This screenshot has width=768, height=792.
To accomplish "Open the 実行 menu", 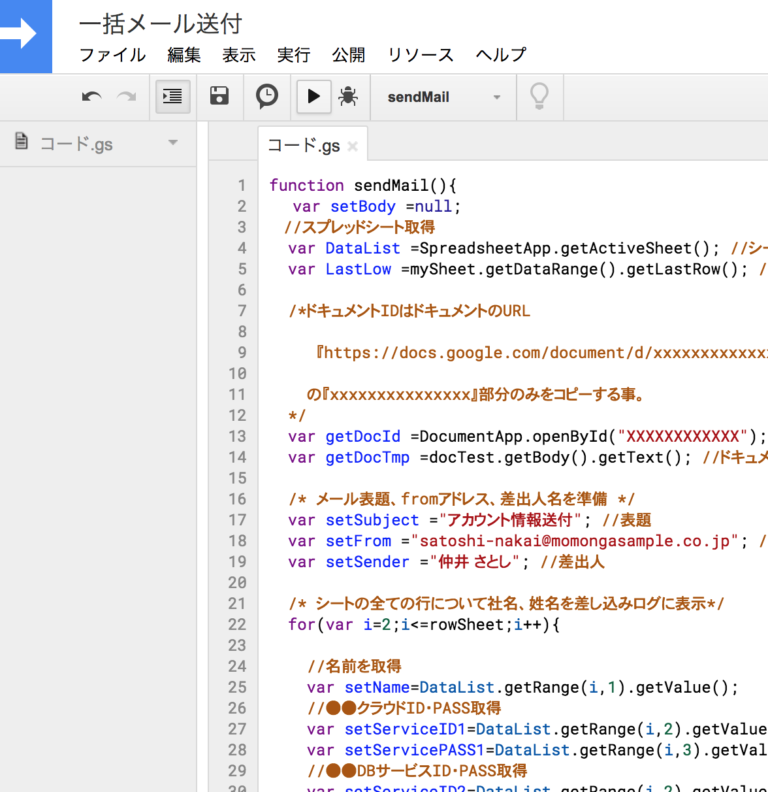I will (294, 55).
